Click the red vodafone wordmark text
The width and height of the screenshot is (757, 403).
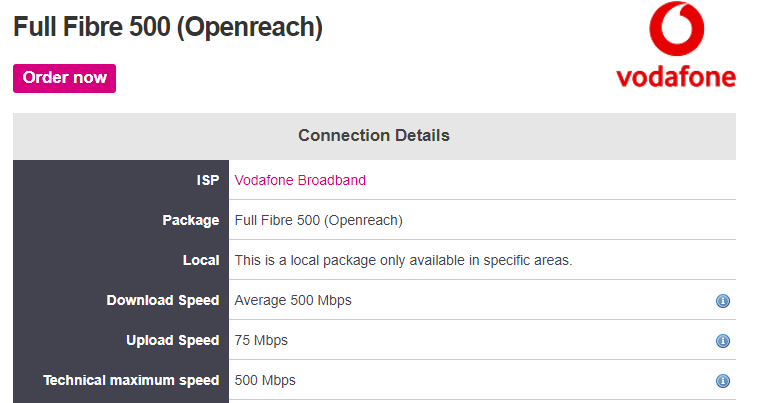click(x=676, y=77)
